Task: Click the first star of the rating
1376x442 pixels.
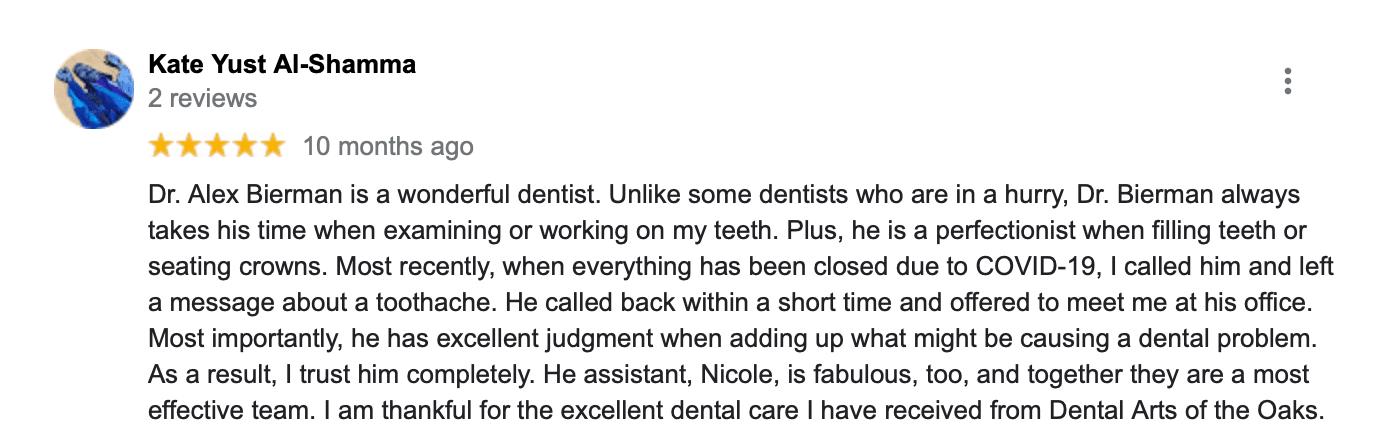Action: [x=161, y=147]
